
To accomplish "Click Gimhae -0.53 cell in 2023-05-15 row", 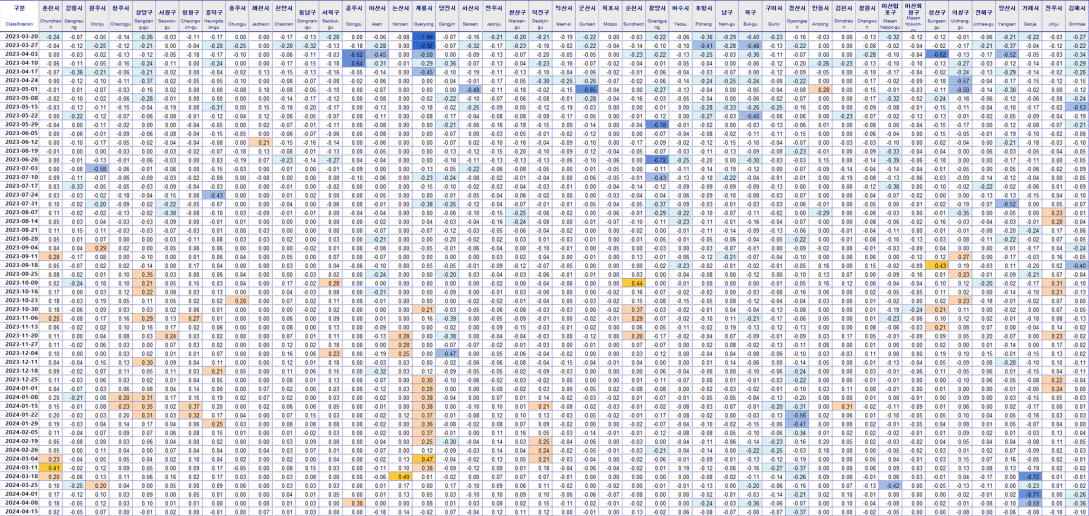I will tap(1077, 106).
